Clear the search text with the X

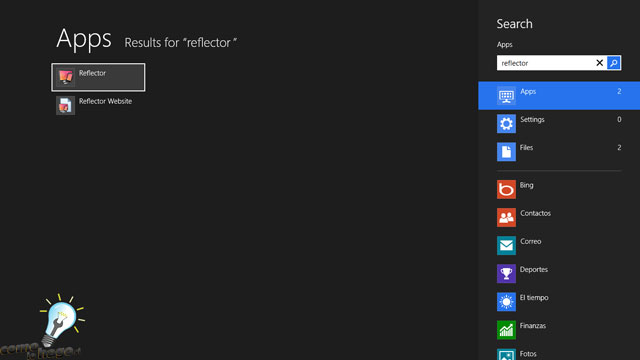599,63
